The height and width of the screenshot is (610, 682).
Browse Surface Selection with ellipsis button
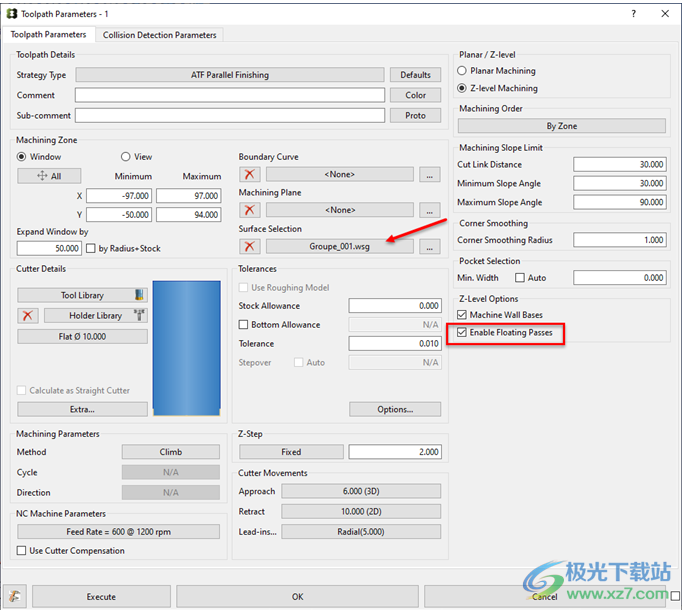430,247
